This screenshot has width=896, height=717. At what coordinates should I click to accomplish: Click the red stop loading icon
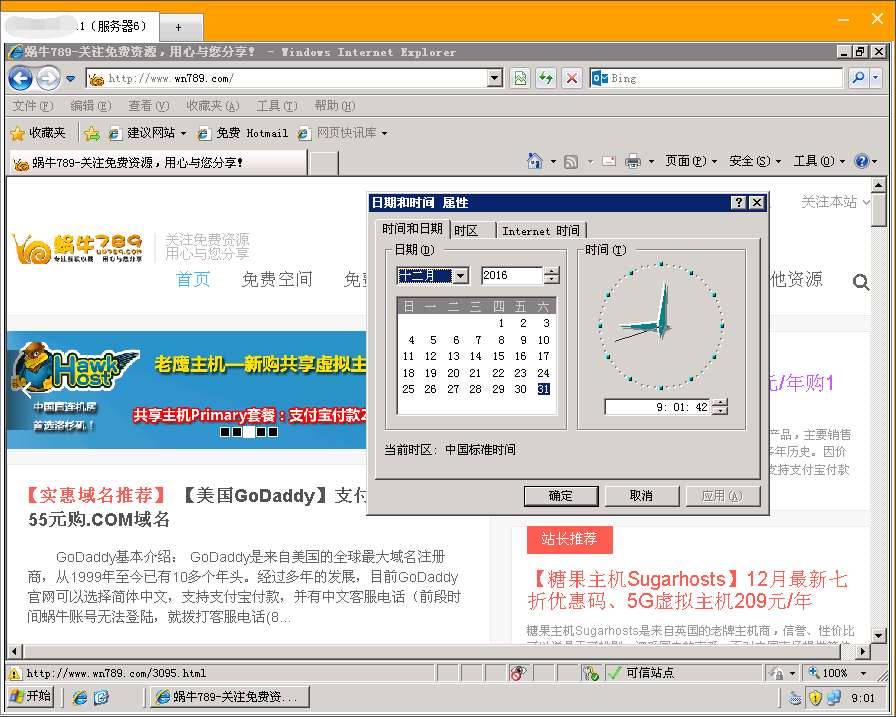572,78
